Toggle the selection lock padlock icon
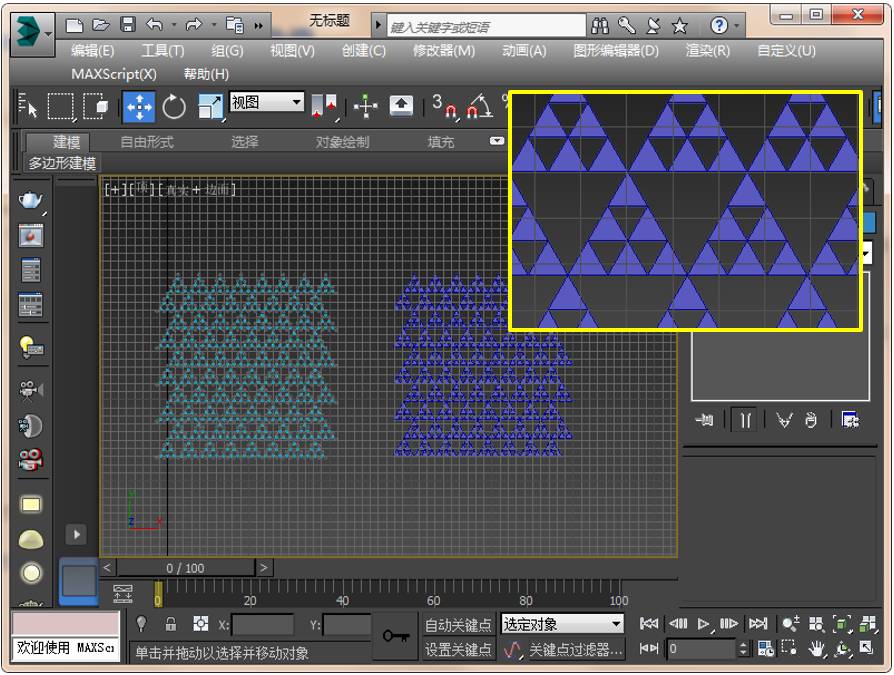The height and width of the screenshot is (675, 894). click(x=170, y=624)
